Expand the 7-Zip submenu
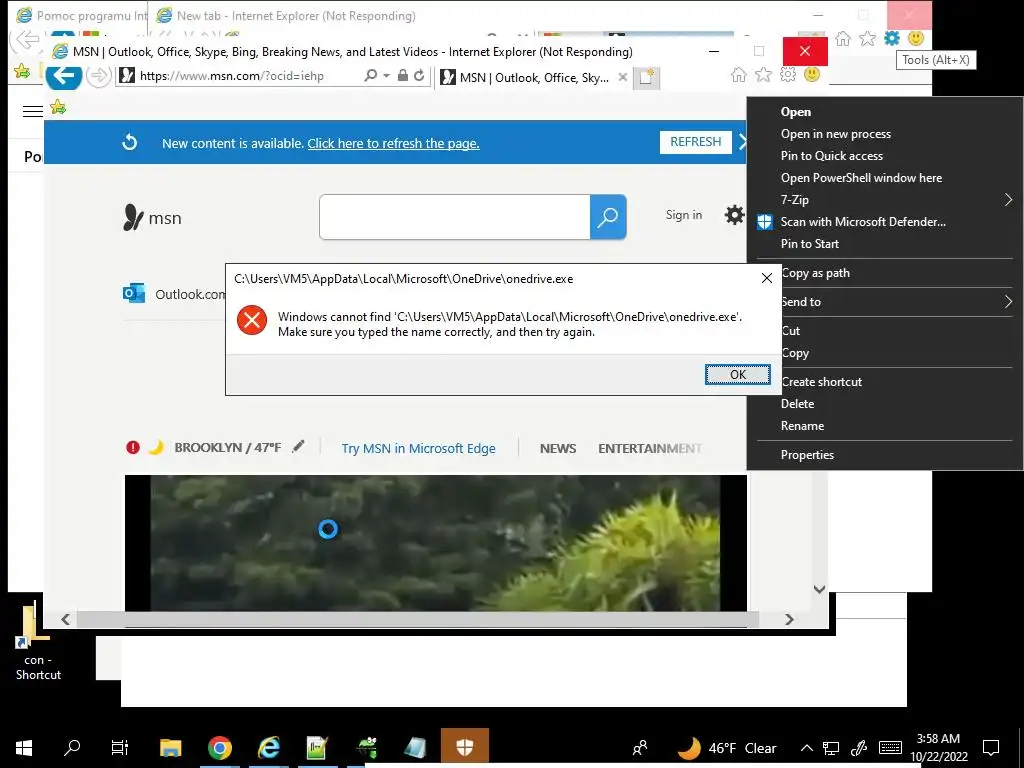The height and width of the screenshot is (768, 1024). [x=1008, y=200]
